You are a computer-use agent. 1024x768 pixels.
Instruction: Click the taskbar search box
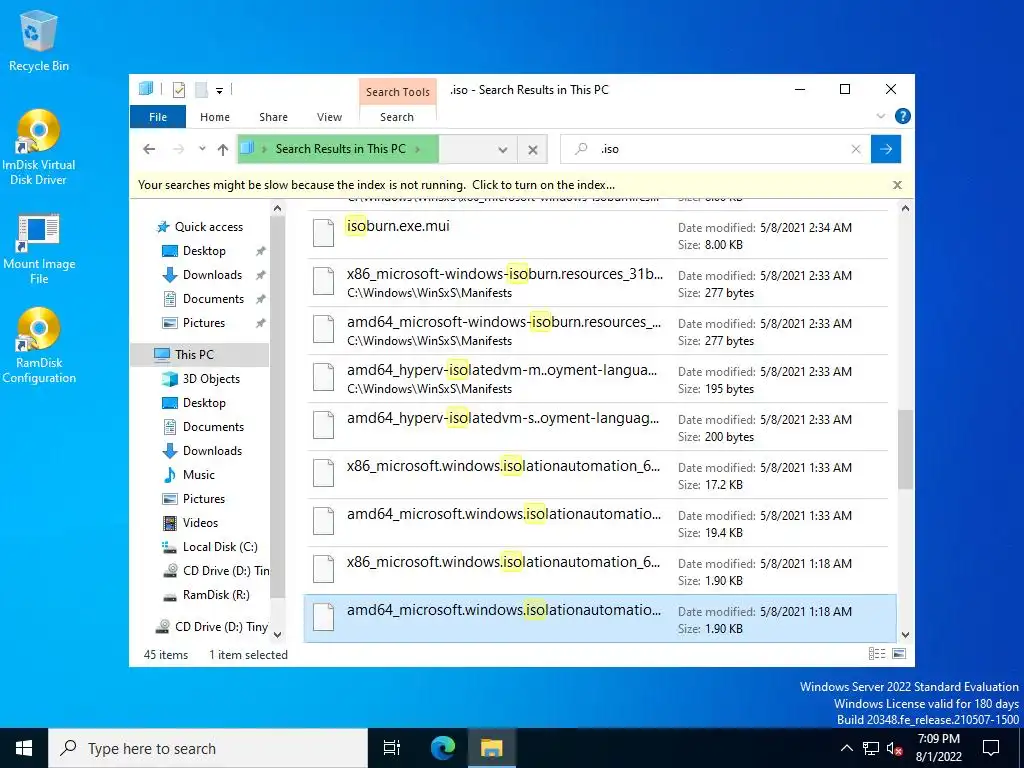(x=208, y=748)
